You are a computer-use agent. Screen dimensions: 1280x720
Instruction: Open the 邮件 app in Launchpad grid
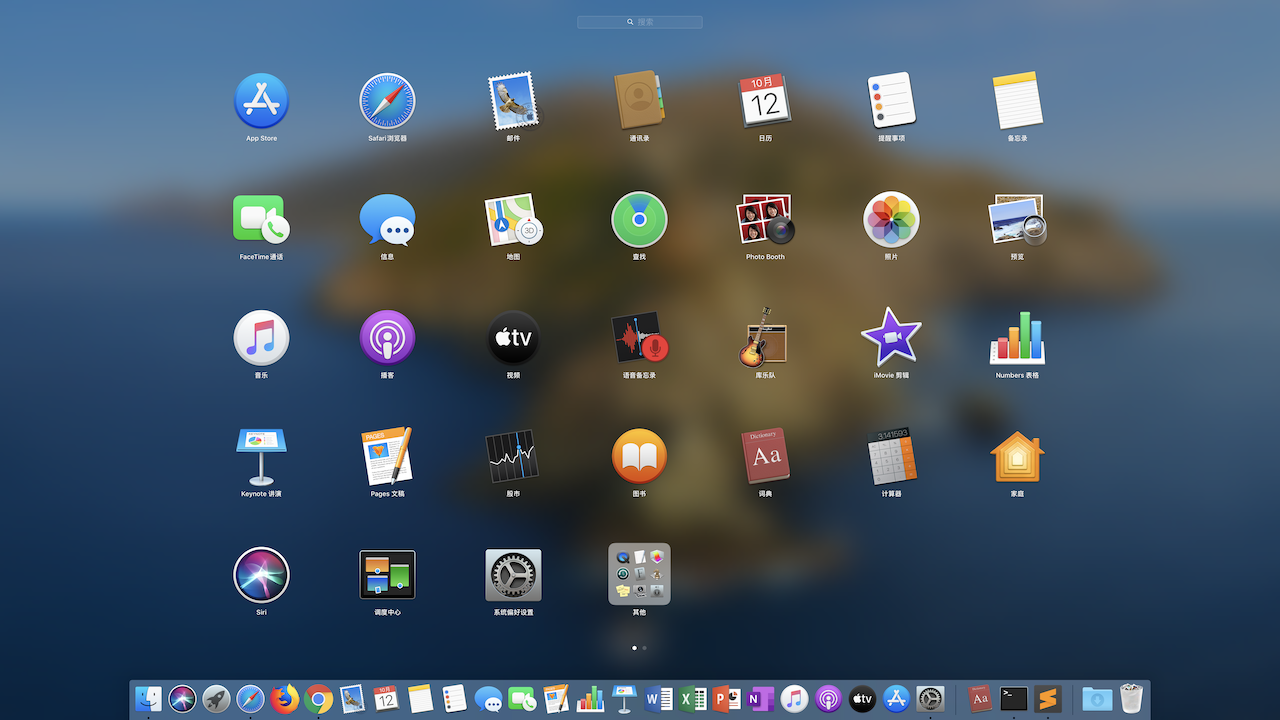[513, 100]
